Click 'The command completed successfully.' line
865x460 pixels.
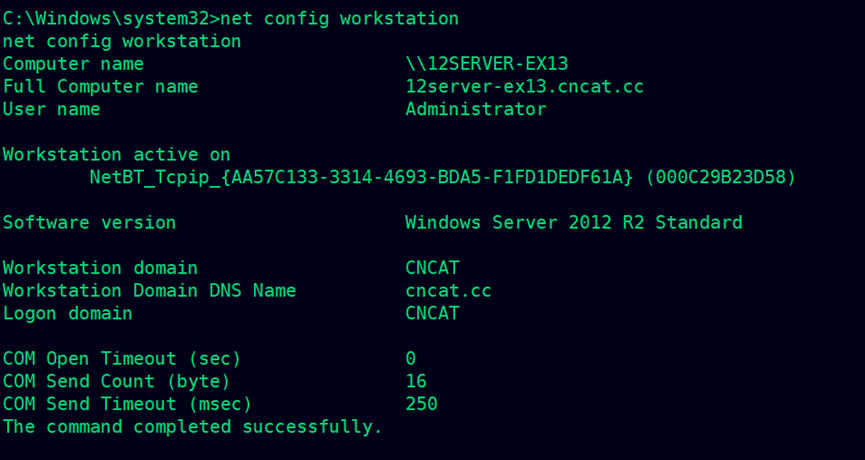coord(193,426)
